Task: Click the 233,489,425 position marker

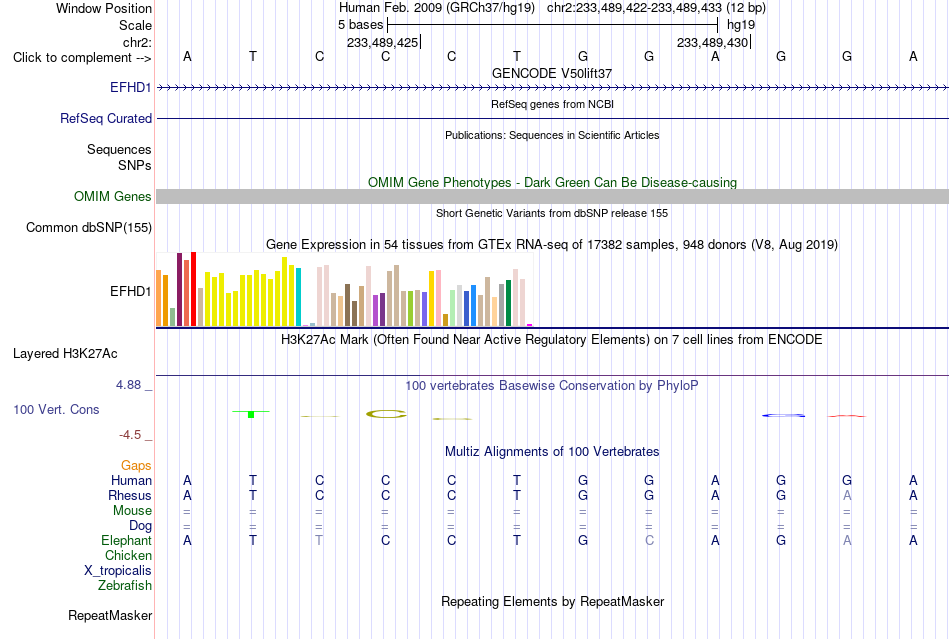Action: click(x=383, y=42)
